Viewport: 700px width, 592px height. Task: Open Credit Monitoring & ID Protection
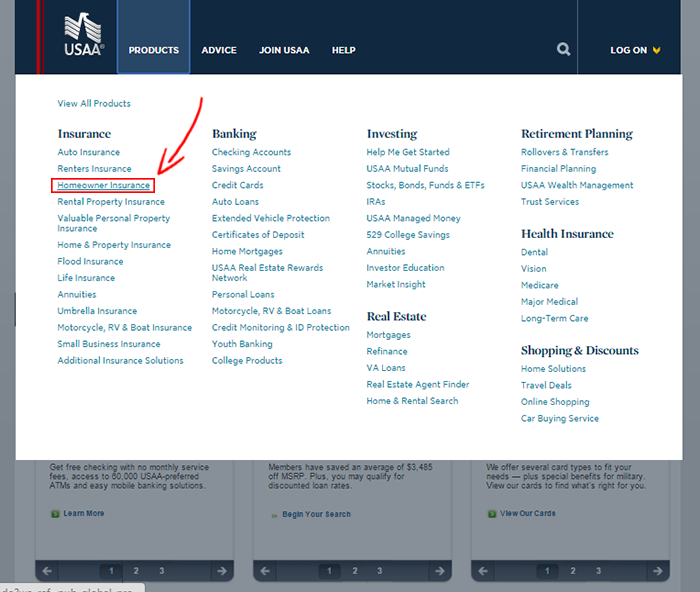click(x=280, y=328)
